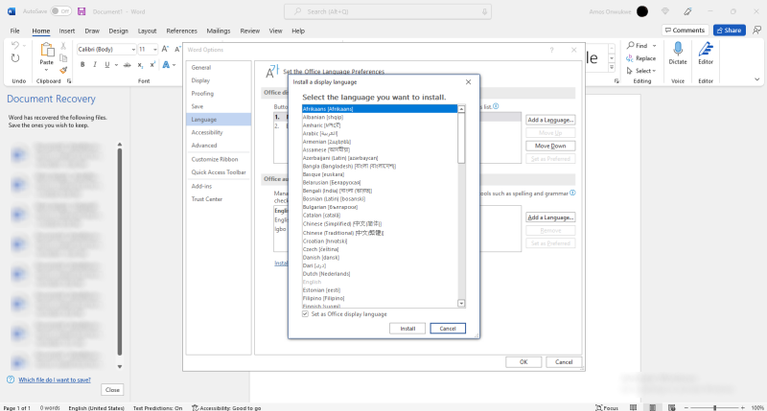767x411 pixels.
Task: Click OK in Word Options dialog
Action: tap(523, 362)
